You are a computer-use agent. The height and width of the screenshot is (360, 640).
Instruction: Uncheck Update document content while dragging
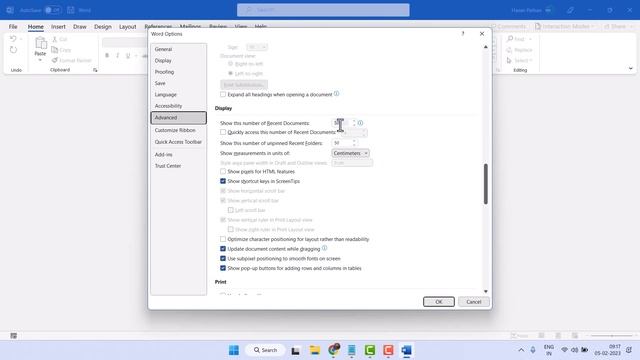223,249
